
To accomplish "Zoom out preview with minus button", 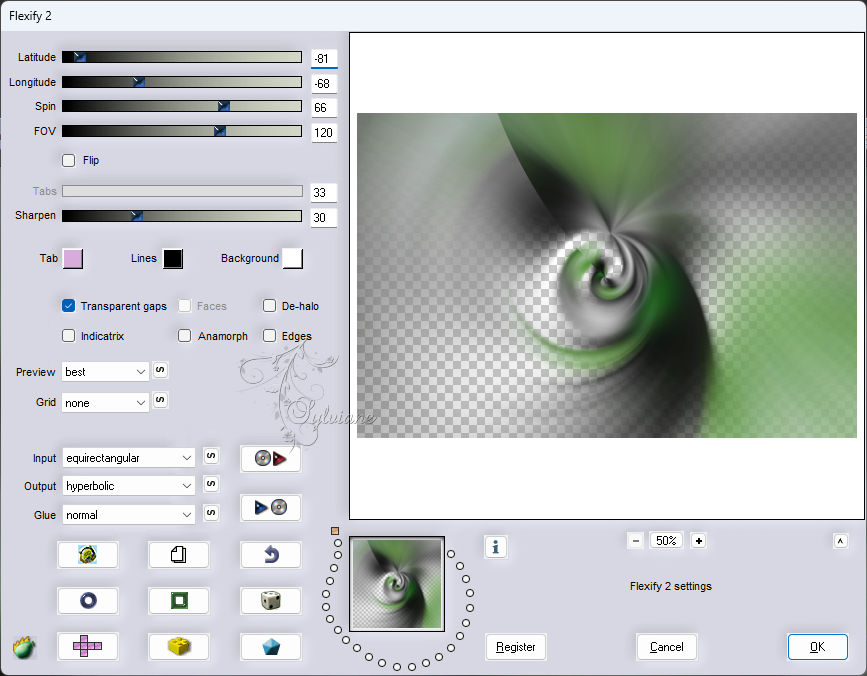I will 636,541.
